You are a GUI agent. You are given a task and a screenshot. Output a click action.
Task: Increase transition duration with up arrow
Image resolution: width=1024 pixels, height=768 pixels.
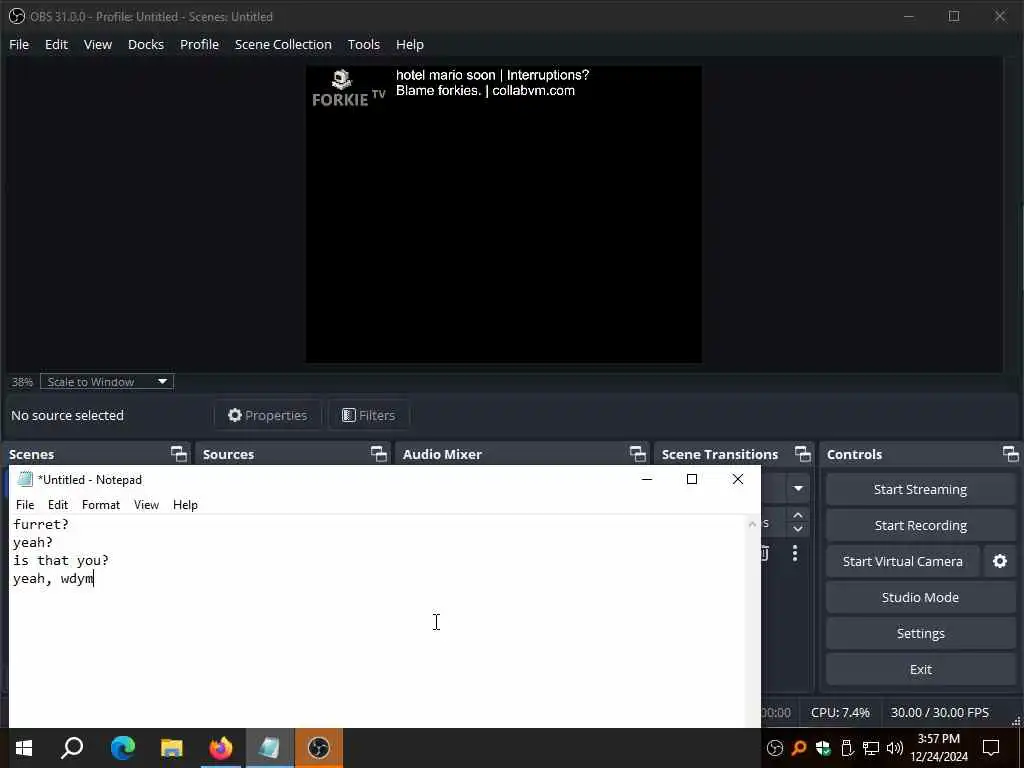pos(797,516)
